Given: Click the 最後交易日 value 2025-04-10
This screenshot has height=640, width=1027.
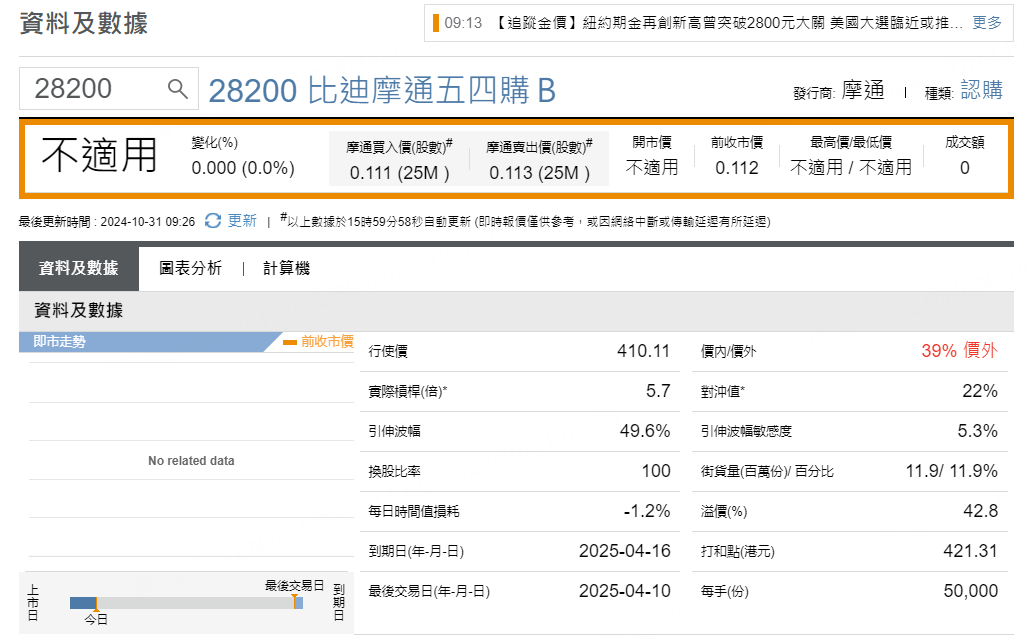Looking at the screenshot, I should point(625,591).
